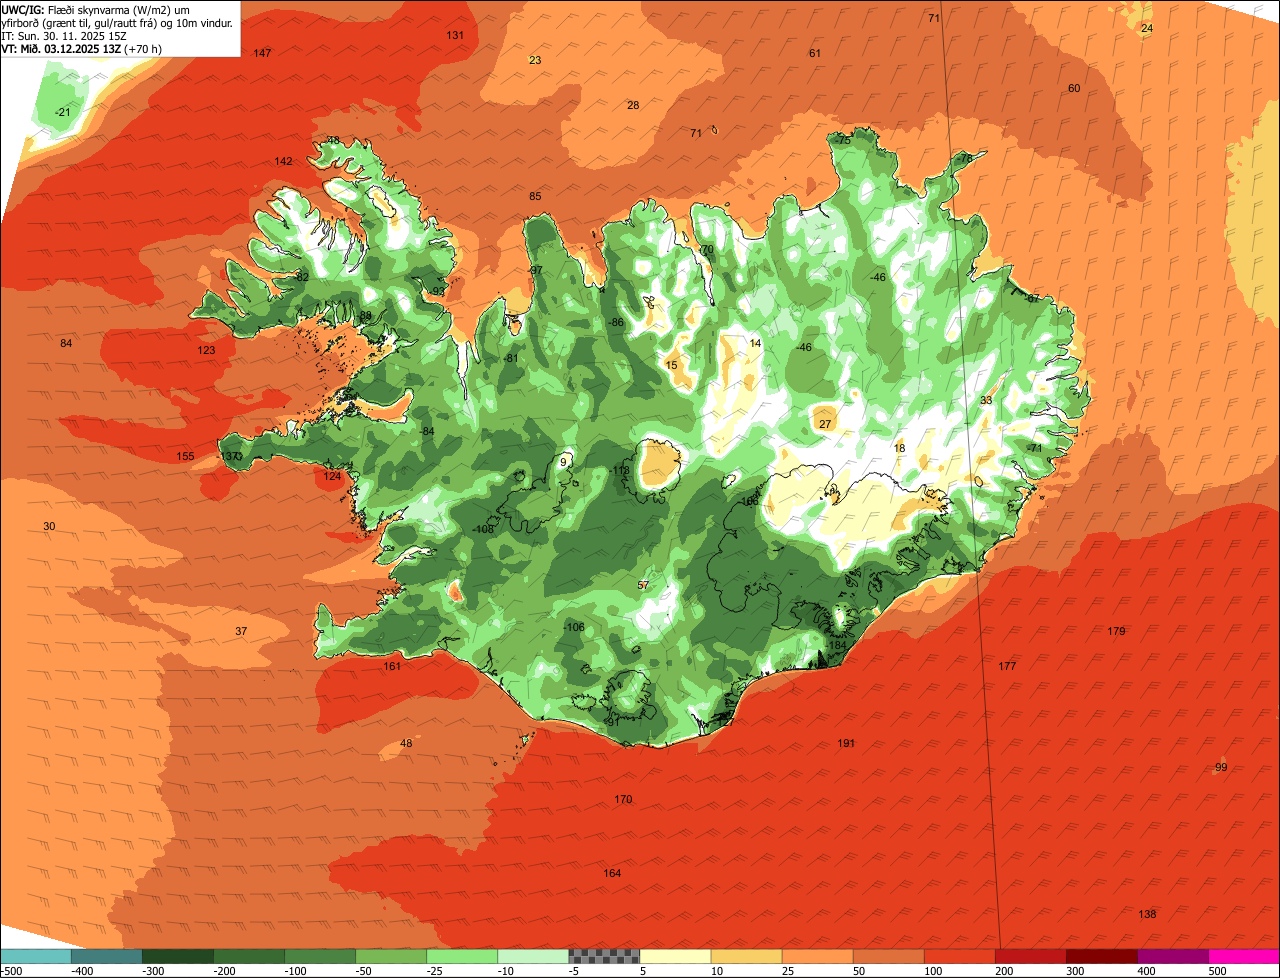The image size is (1280, 978).
Task: Click the map value '124'
Action: (332, 476)
